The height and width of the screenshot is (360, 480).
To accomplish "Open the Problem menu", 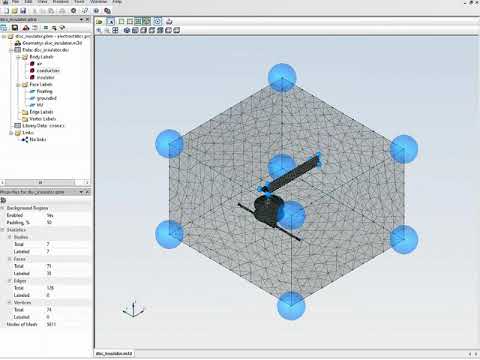I will [61, 2].
